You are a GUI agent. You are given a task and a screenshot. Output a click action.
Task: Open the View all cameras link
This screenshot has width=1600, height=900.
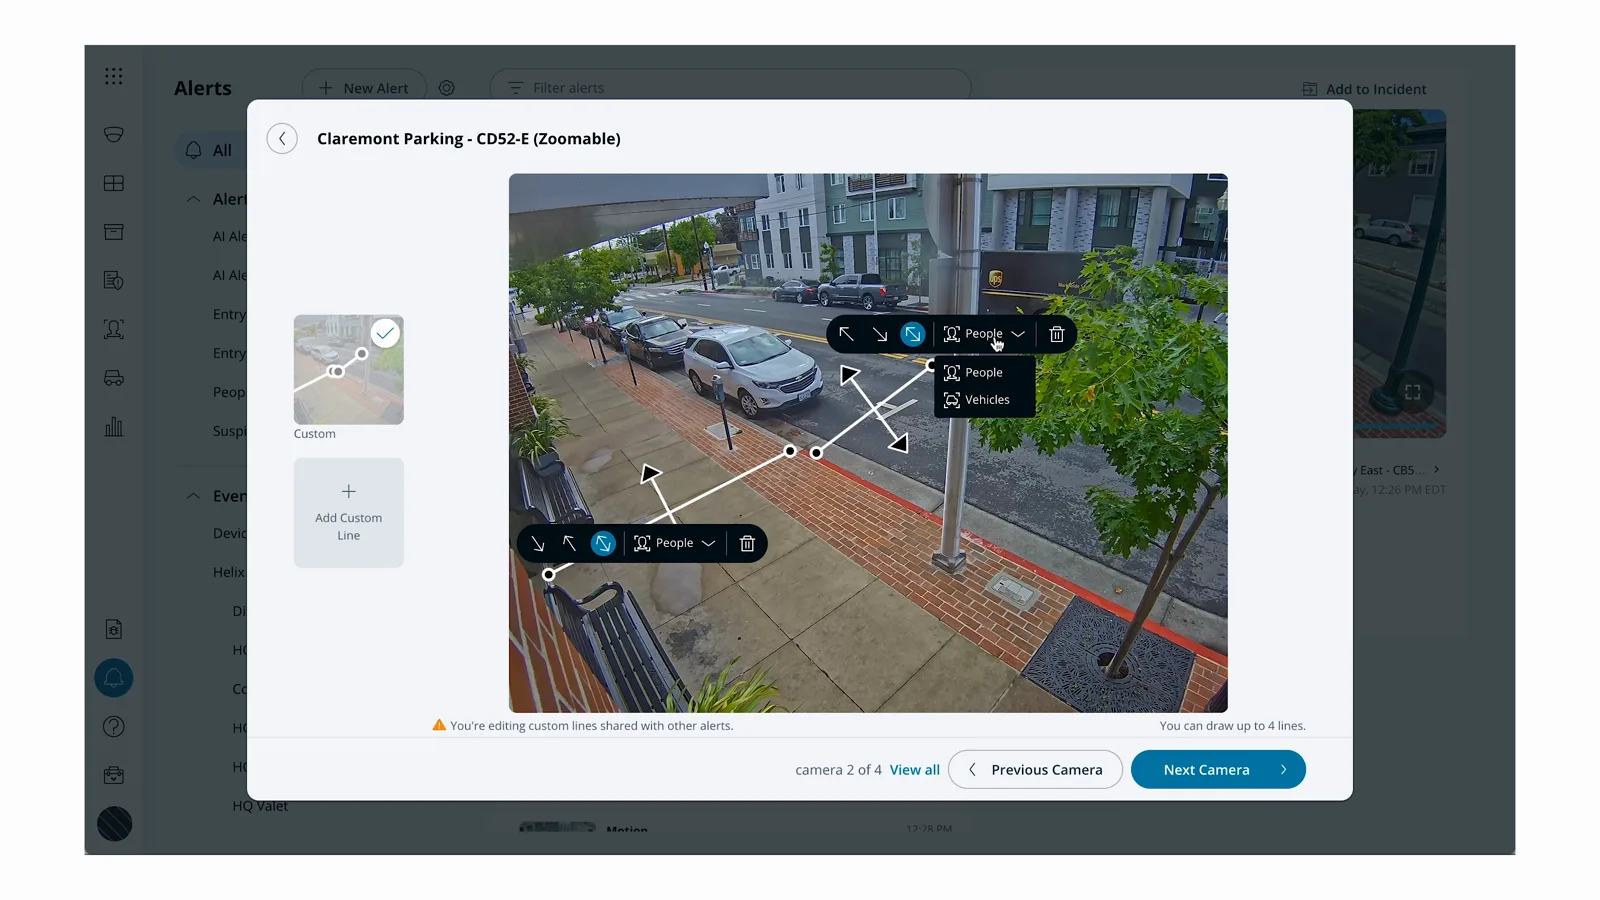click(915, 770)
